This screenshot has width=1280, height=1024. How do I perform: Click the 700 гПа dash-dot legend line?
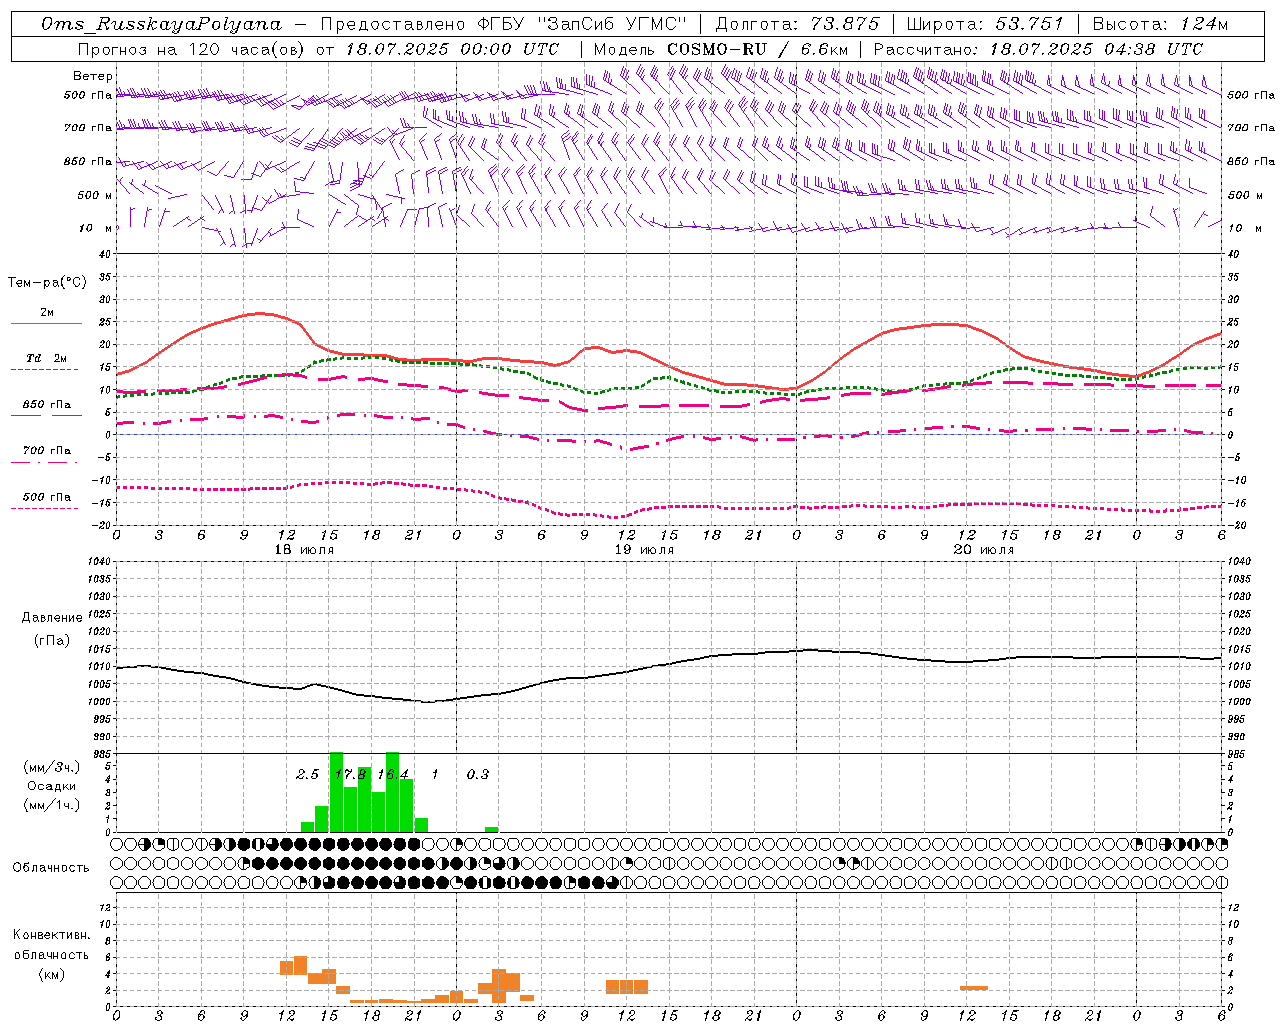pyautogui.click(x=44, y=462)
